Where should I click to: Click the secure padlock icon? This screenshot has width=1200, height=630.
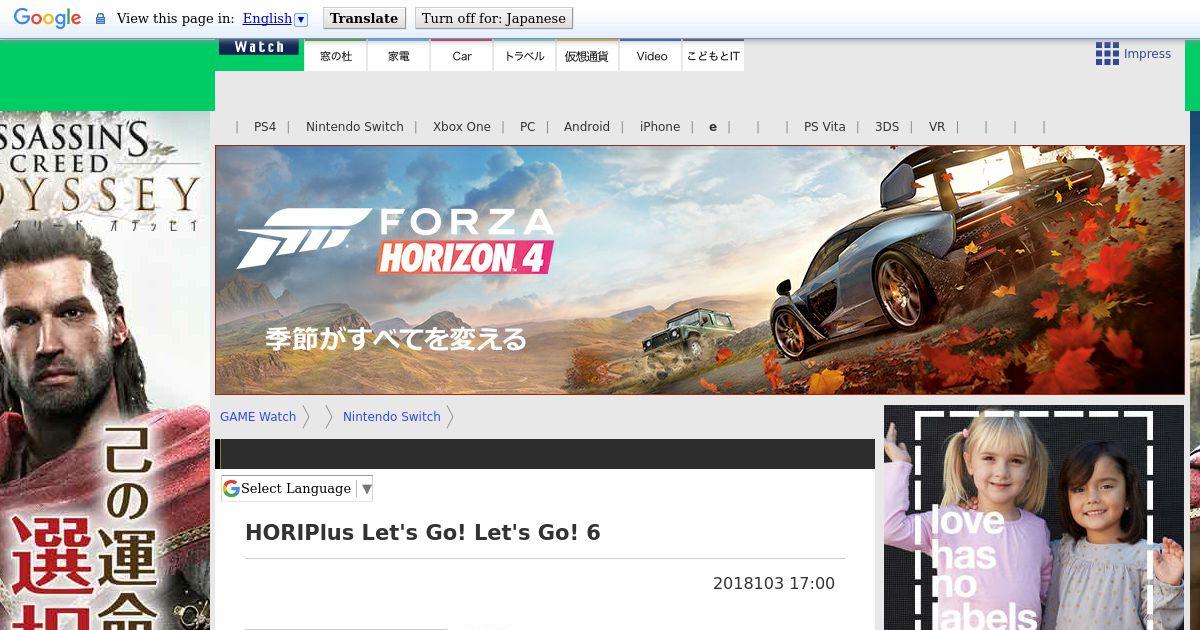point(100,19)
